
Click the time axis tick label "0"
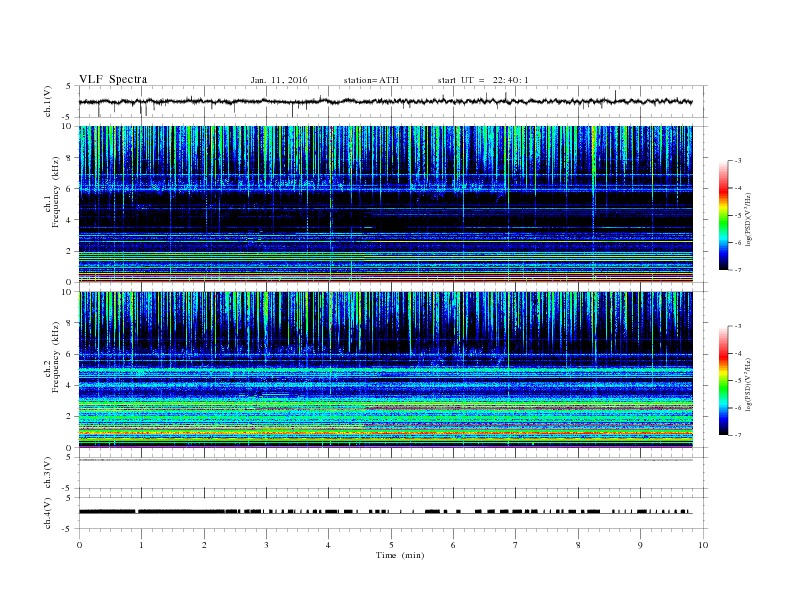[x=79, y=545]
